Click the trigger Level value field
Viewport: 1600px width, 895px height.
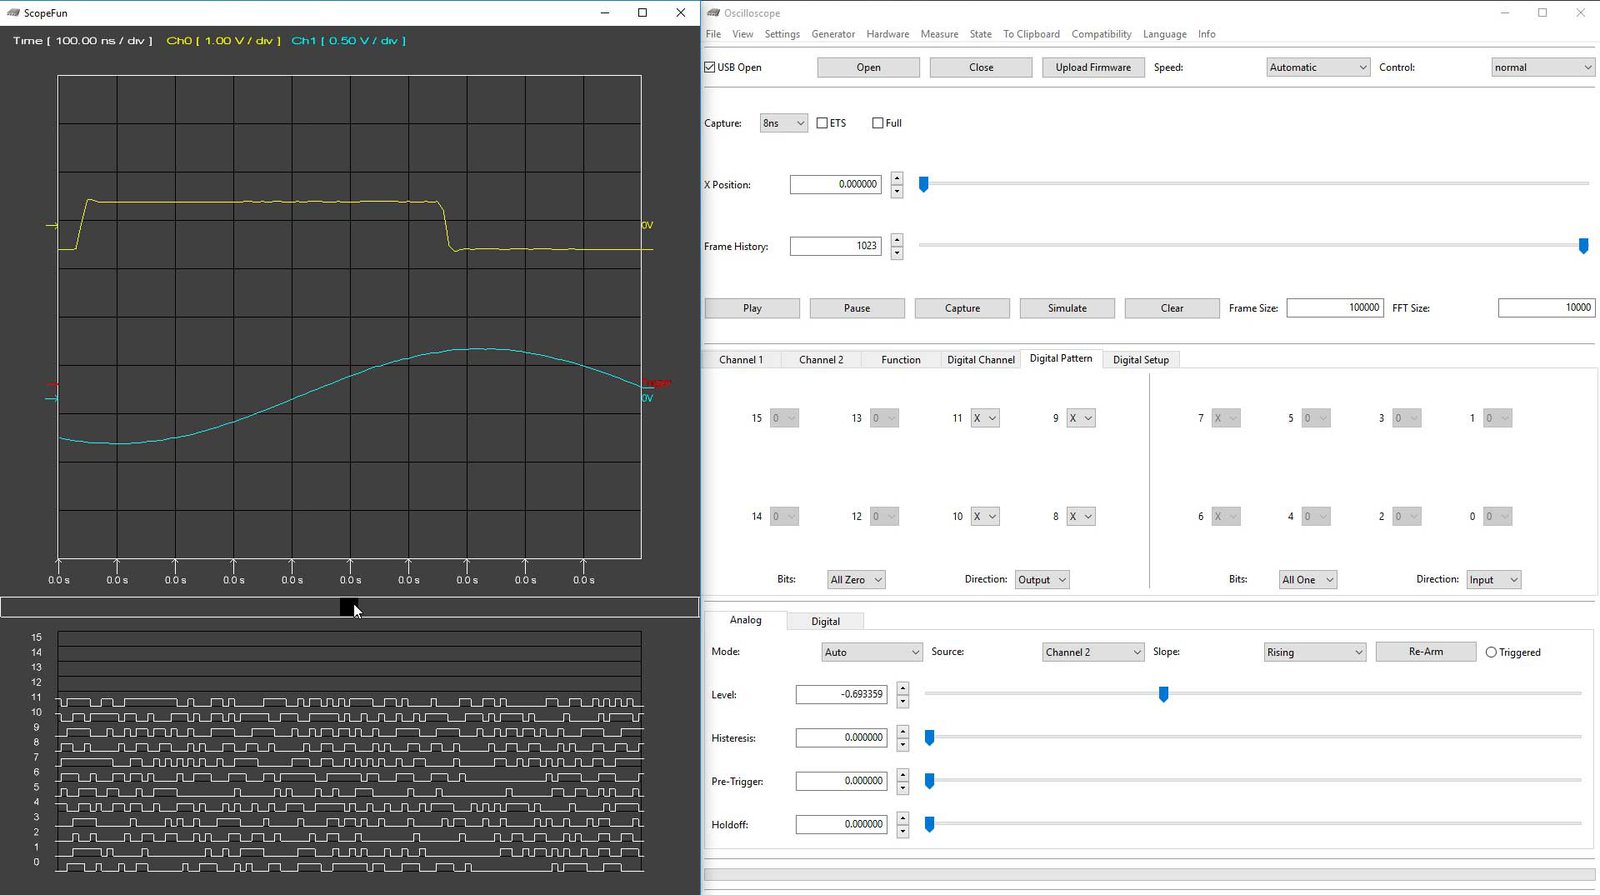click(x=842, y=694)
